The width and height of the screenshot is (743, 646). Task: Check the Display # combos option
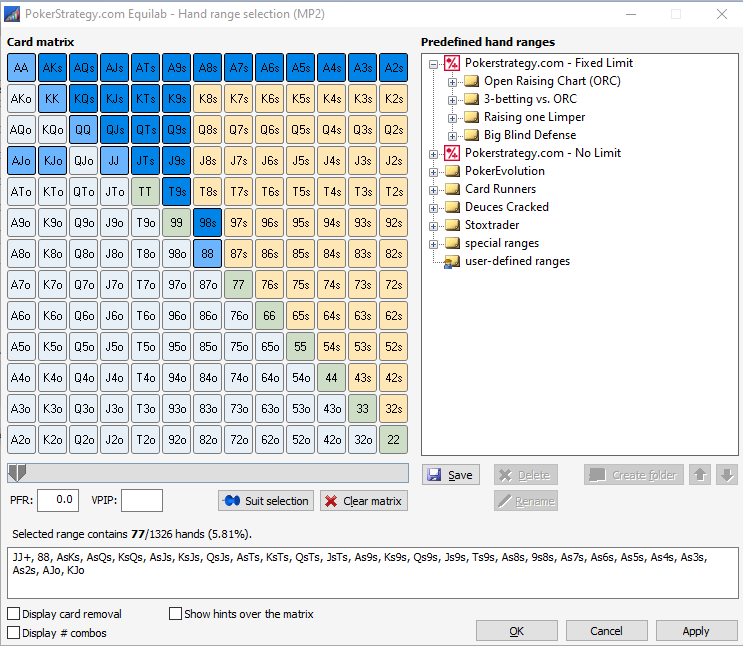[x=14, y=633]
